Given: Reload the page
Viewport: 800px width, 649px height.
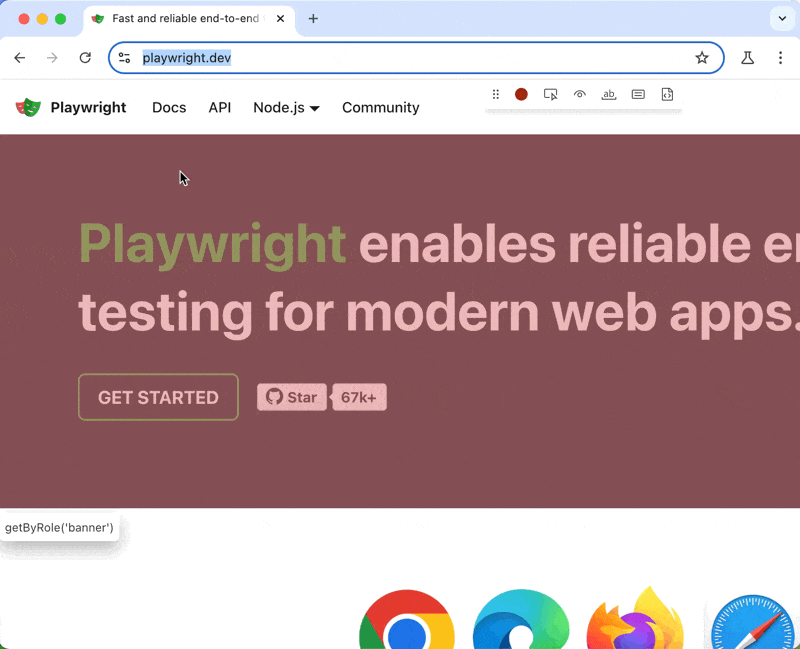Looking at the screenshot, I should pos(85,58).
